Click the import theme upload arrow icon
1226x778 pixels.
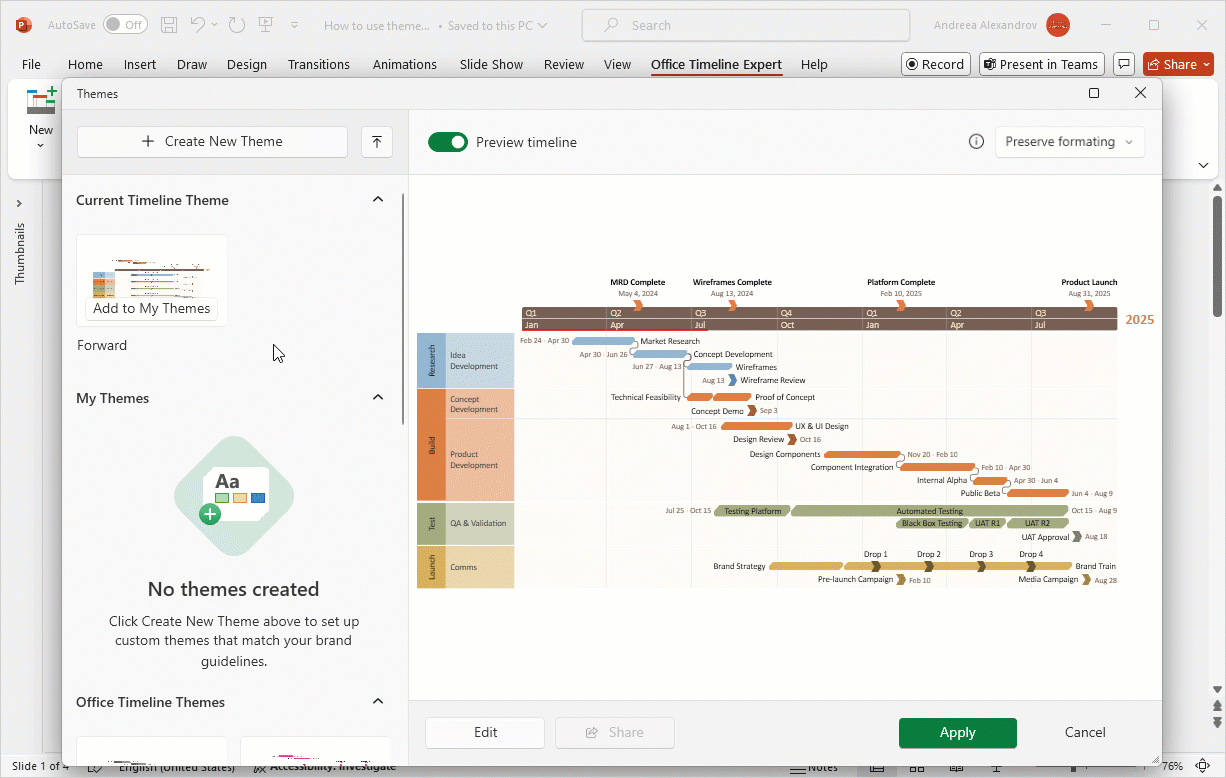click(377, 142)
